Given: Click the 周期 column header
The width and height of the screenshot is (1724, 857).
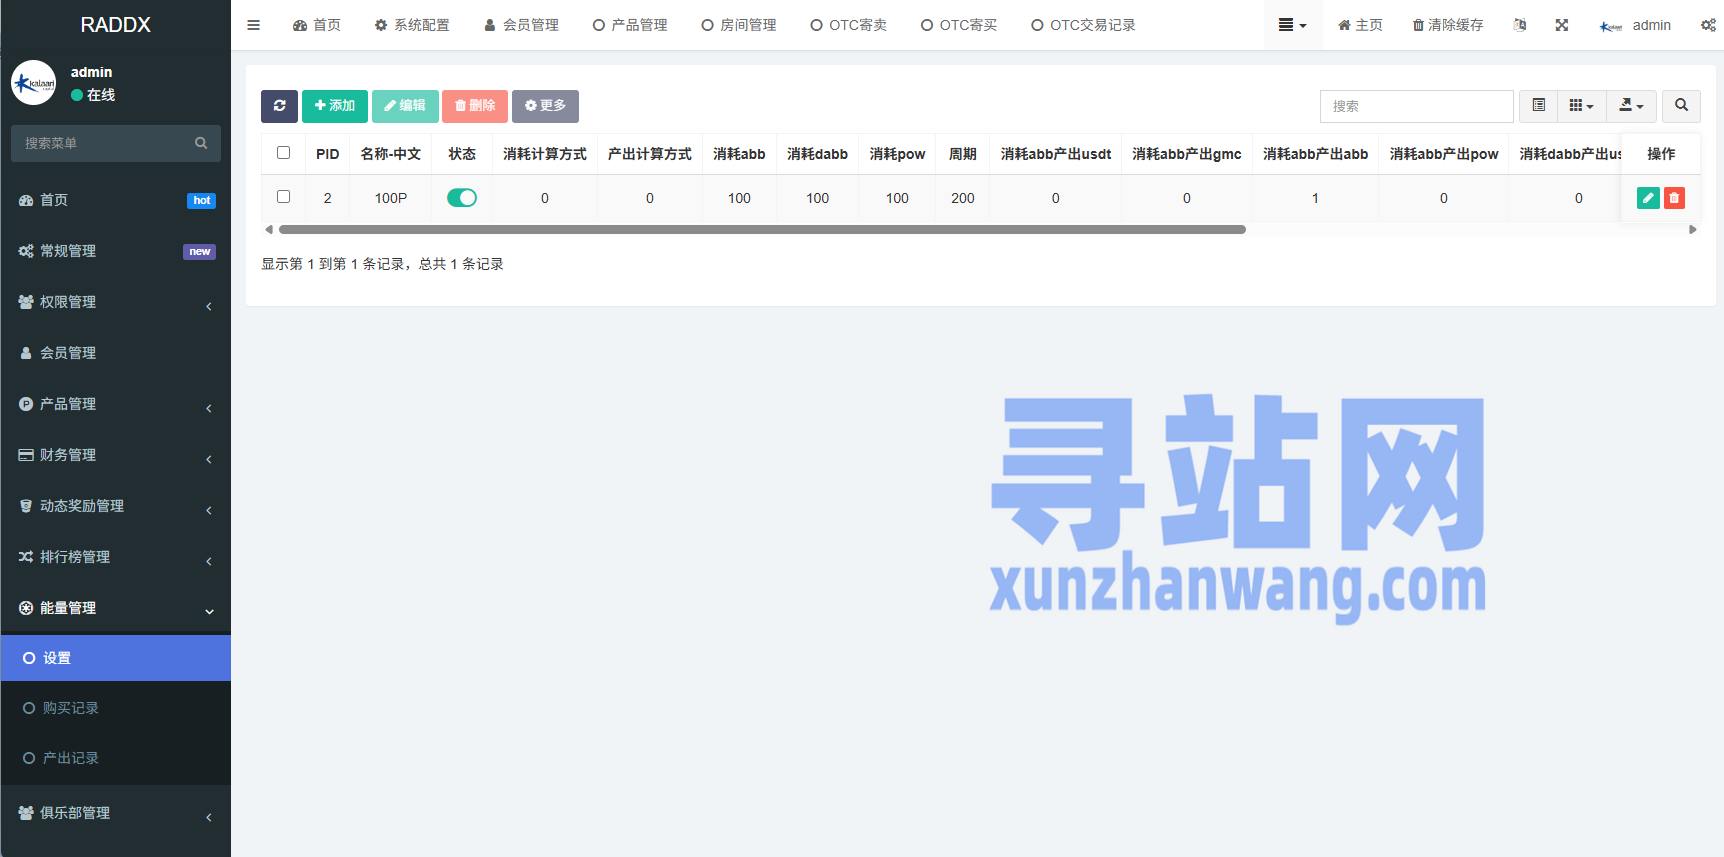Looking at the screenshot, I should click(962, 154).
